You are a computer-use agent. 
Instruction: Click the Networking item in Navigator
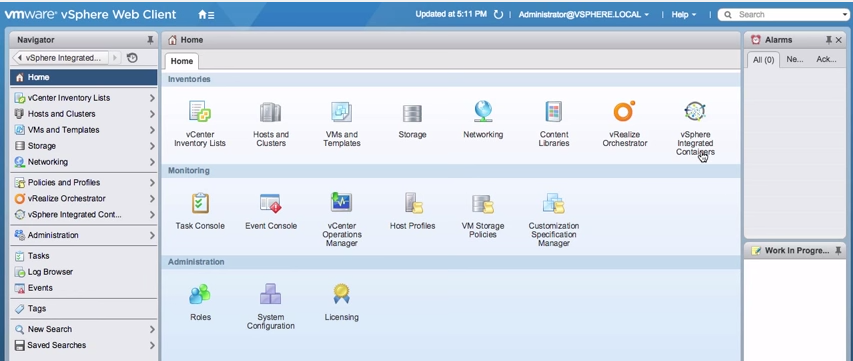tap(48, 162)
